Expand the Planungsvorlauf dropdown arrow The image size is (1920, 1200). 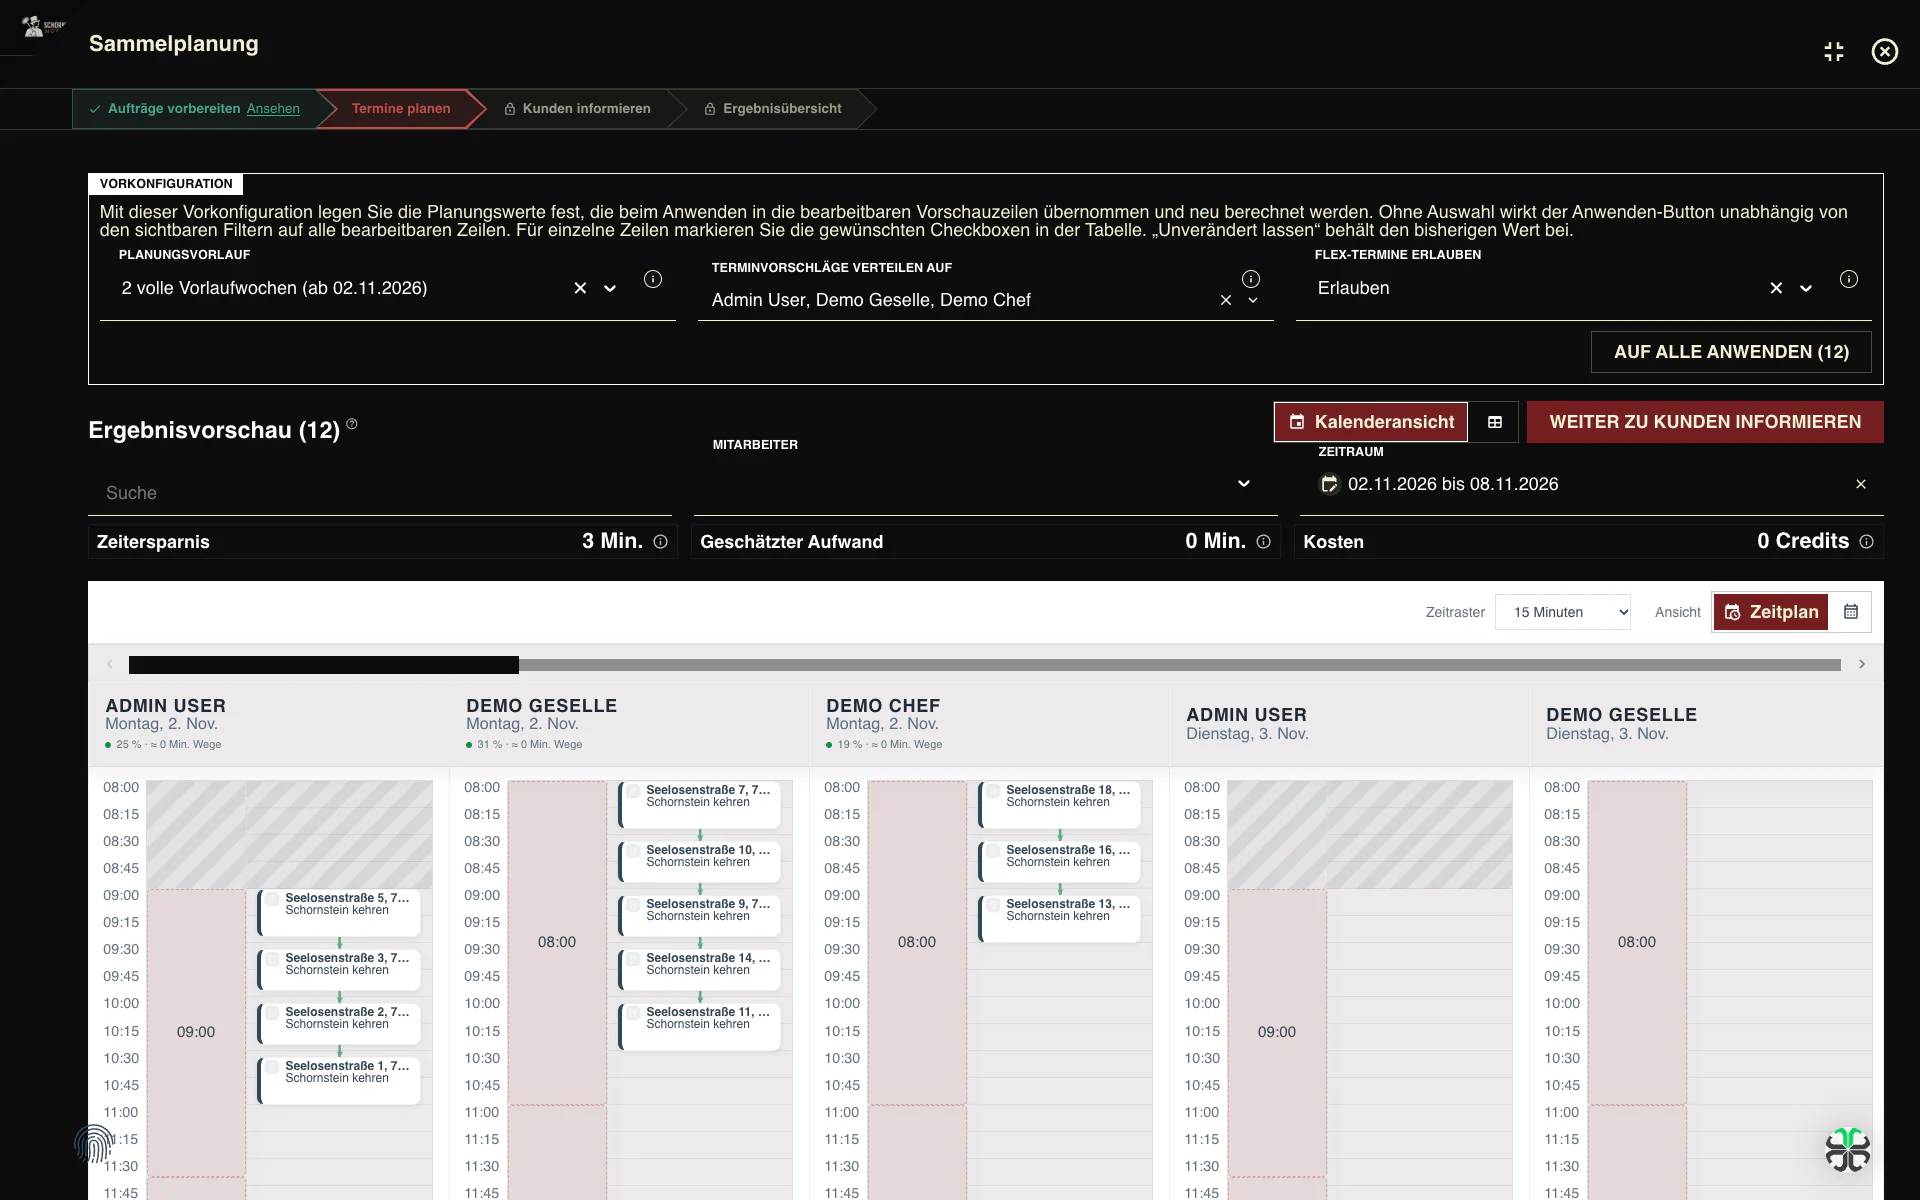point(610,288)
